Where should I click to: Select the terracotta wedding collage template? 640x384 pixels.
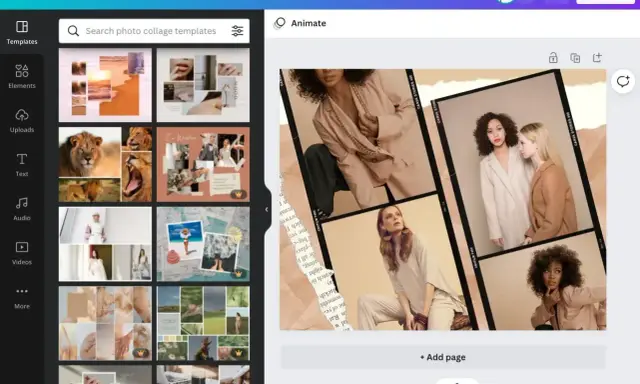coord(203,164)
